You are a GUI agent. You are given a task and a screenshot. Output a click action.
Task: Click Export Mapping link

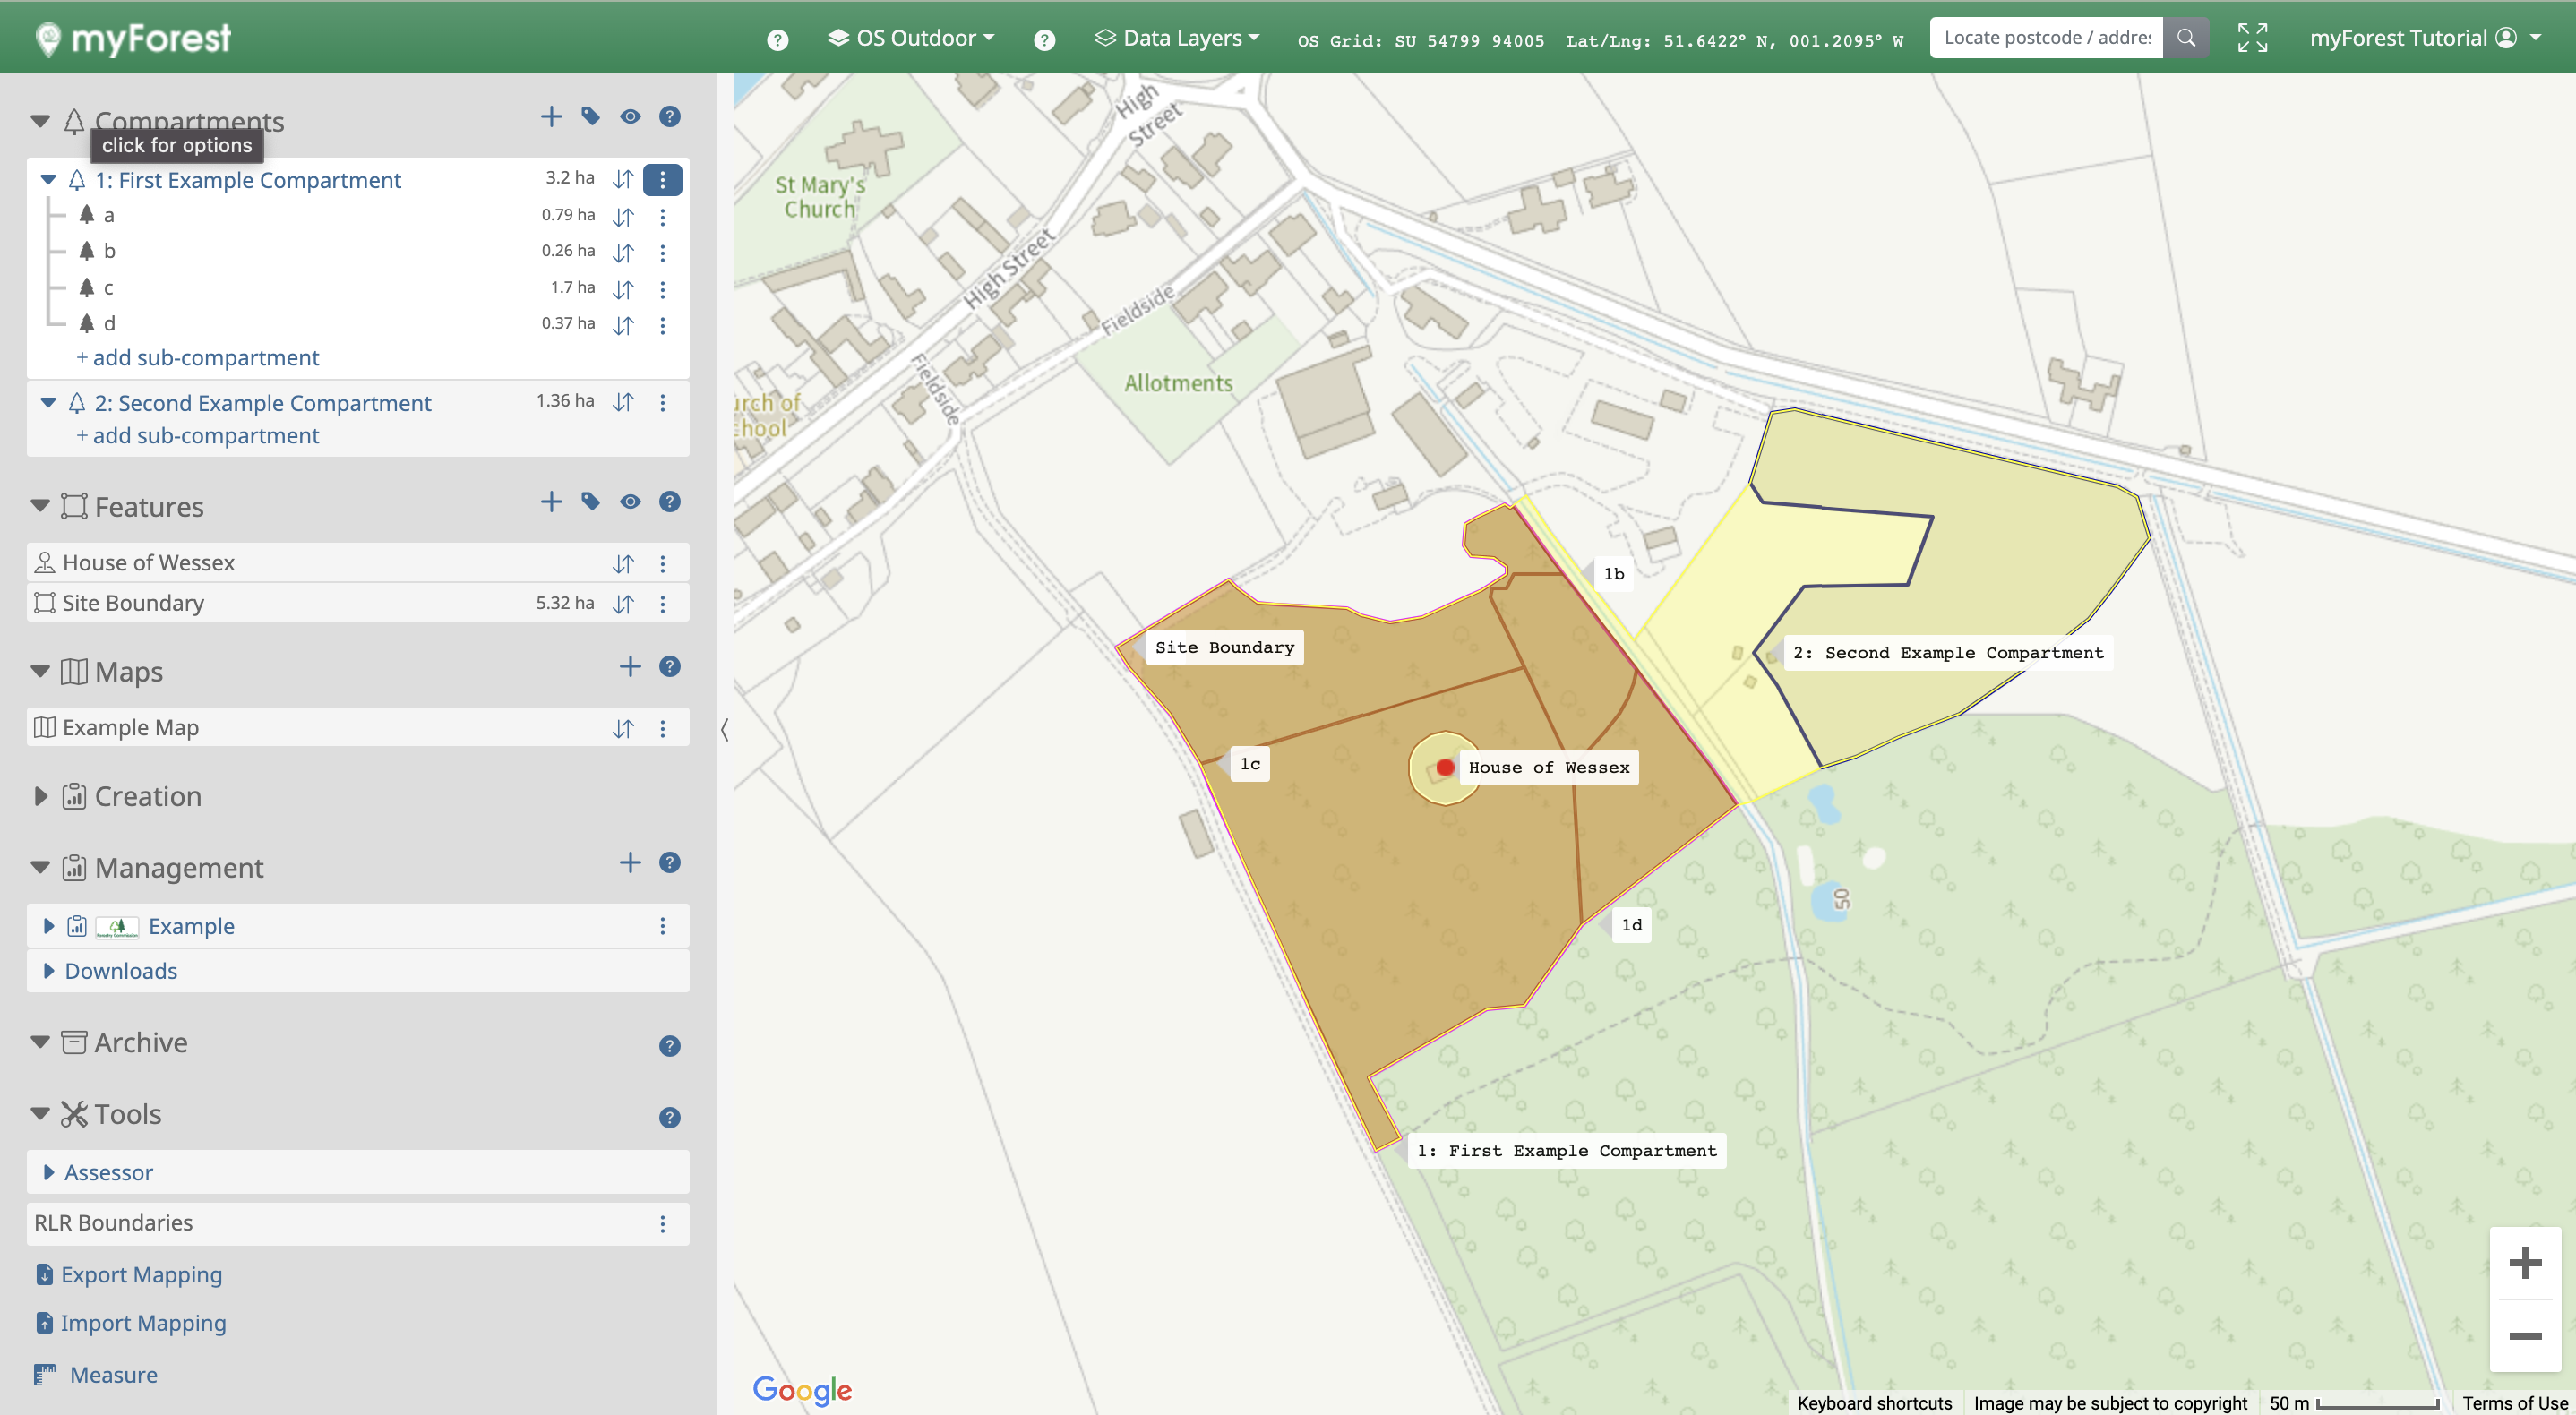pos(141,1275)
